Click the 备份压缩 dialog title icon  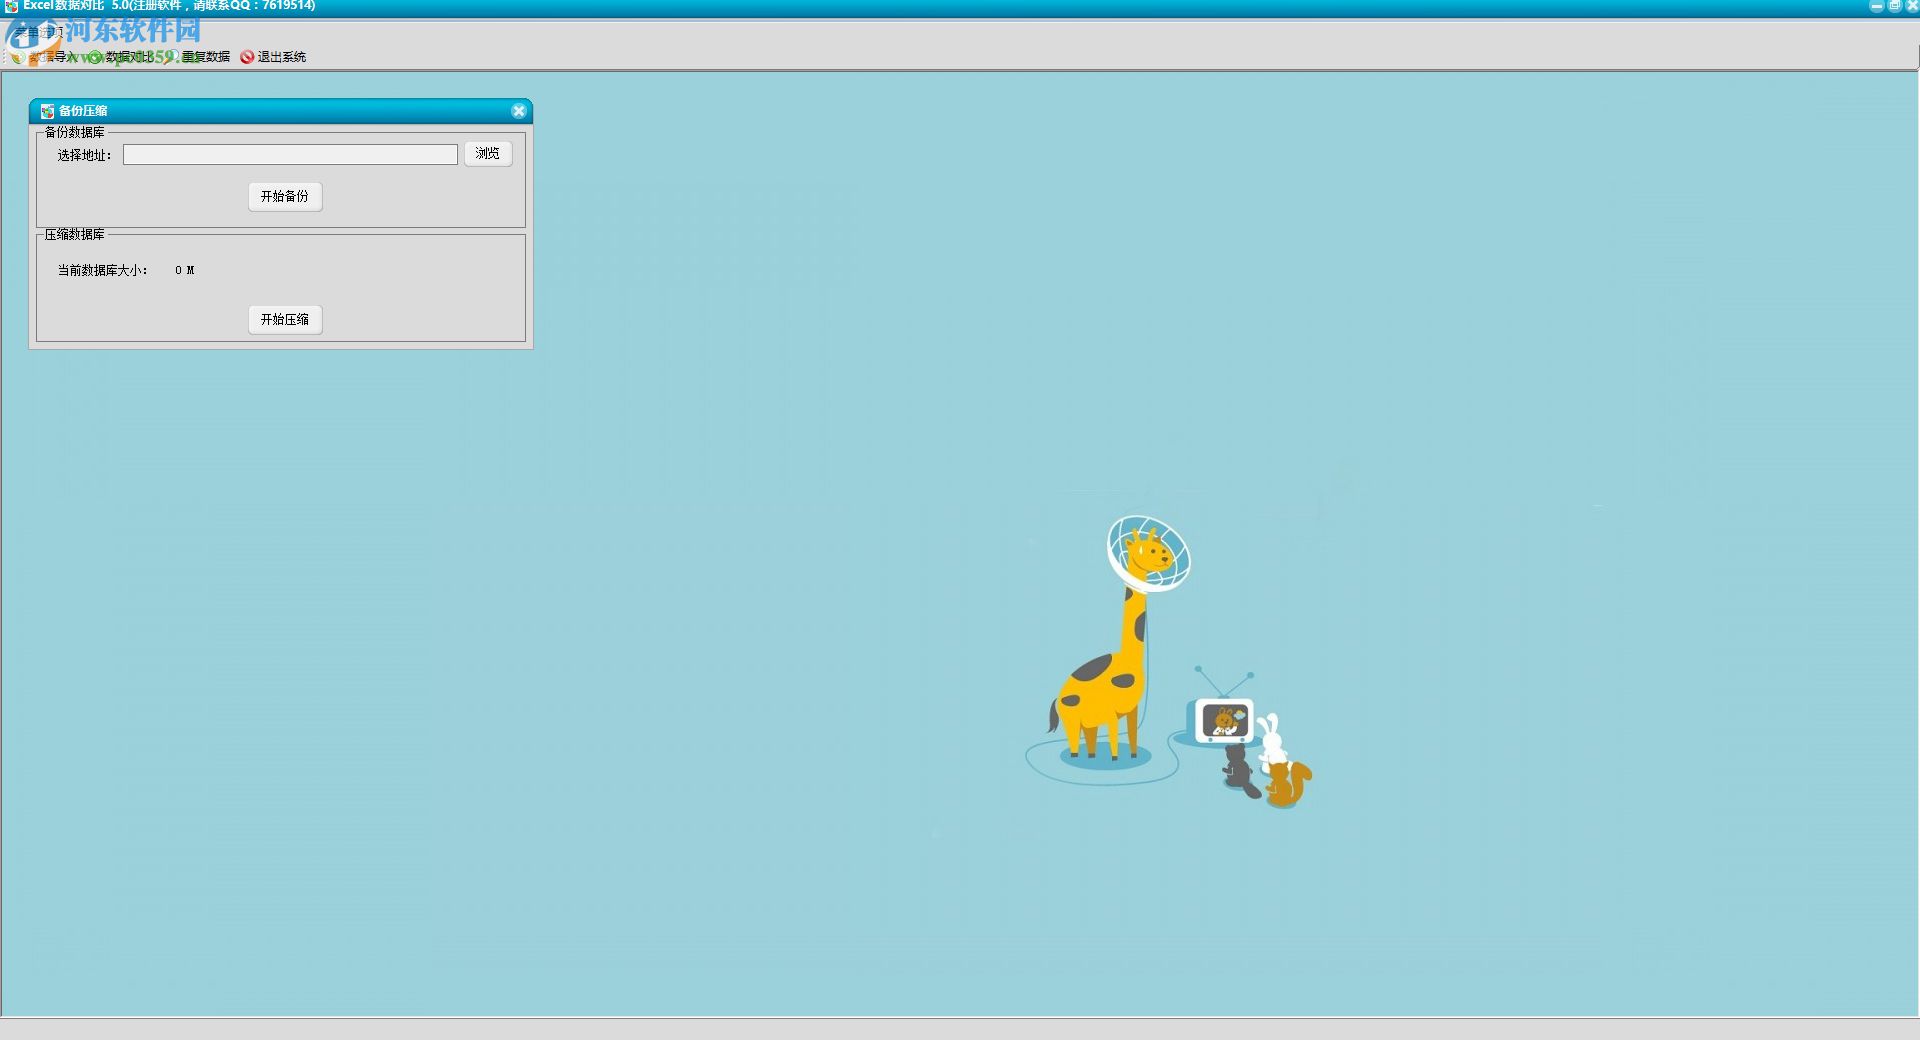47,111
